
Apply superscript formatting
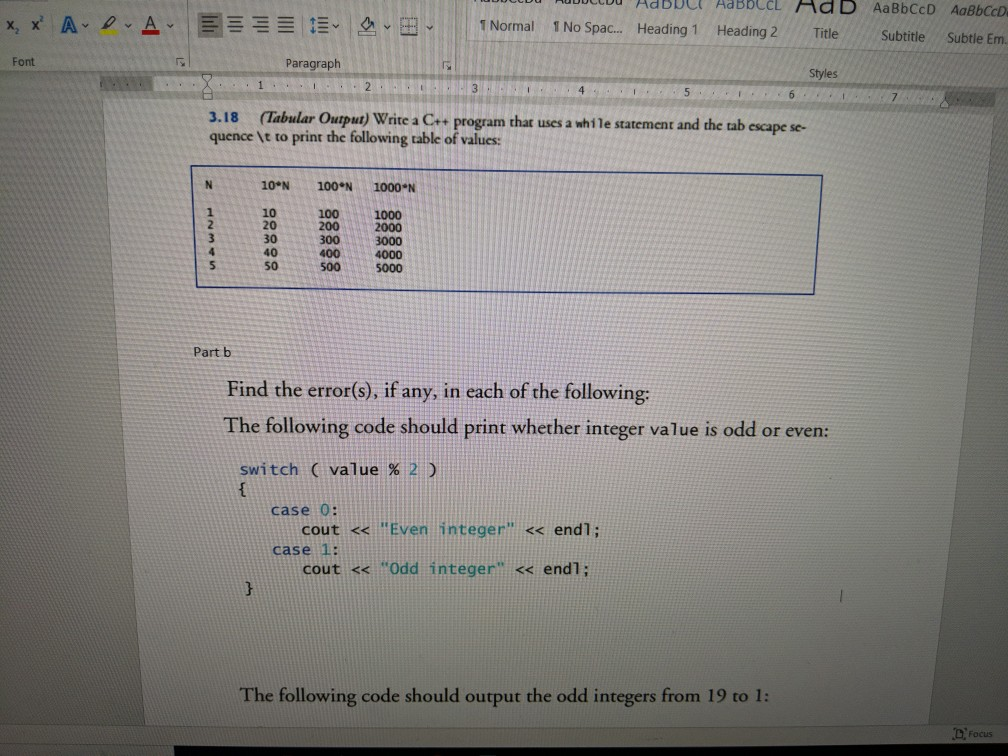[x=34, y=25]
